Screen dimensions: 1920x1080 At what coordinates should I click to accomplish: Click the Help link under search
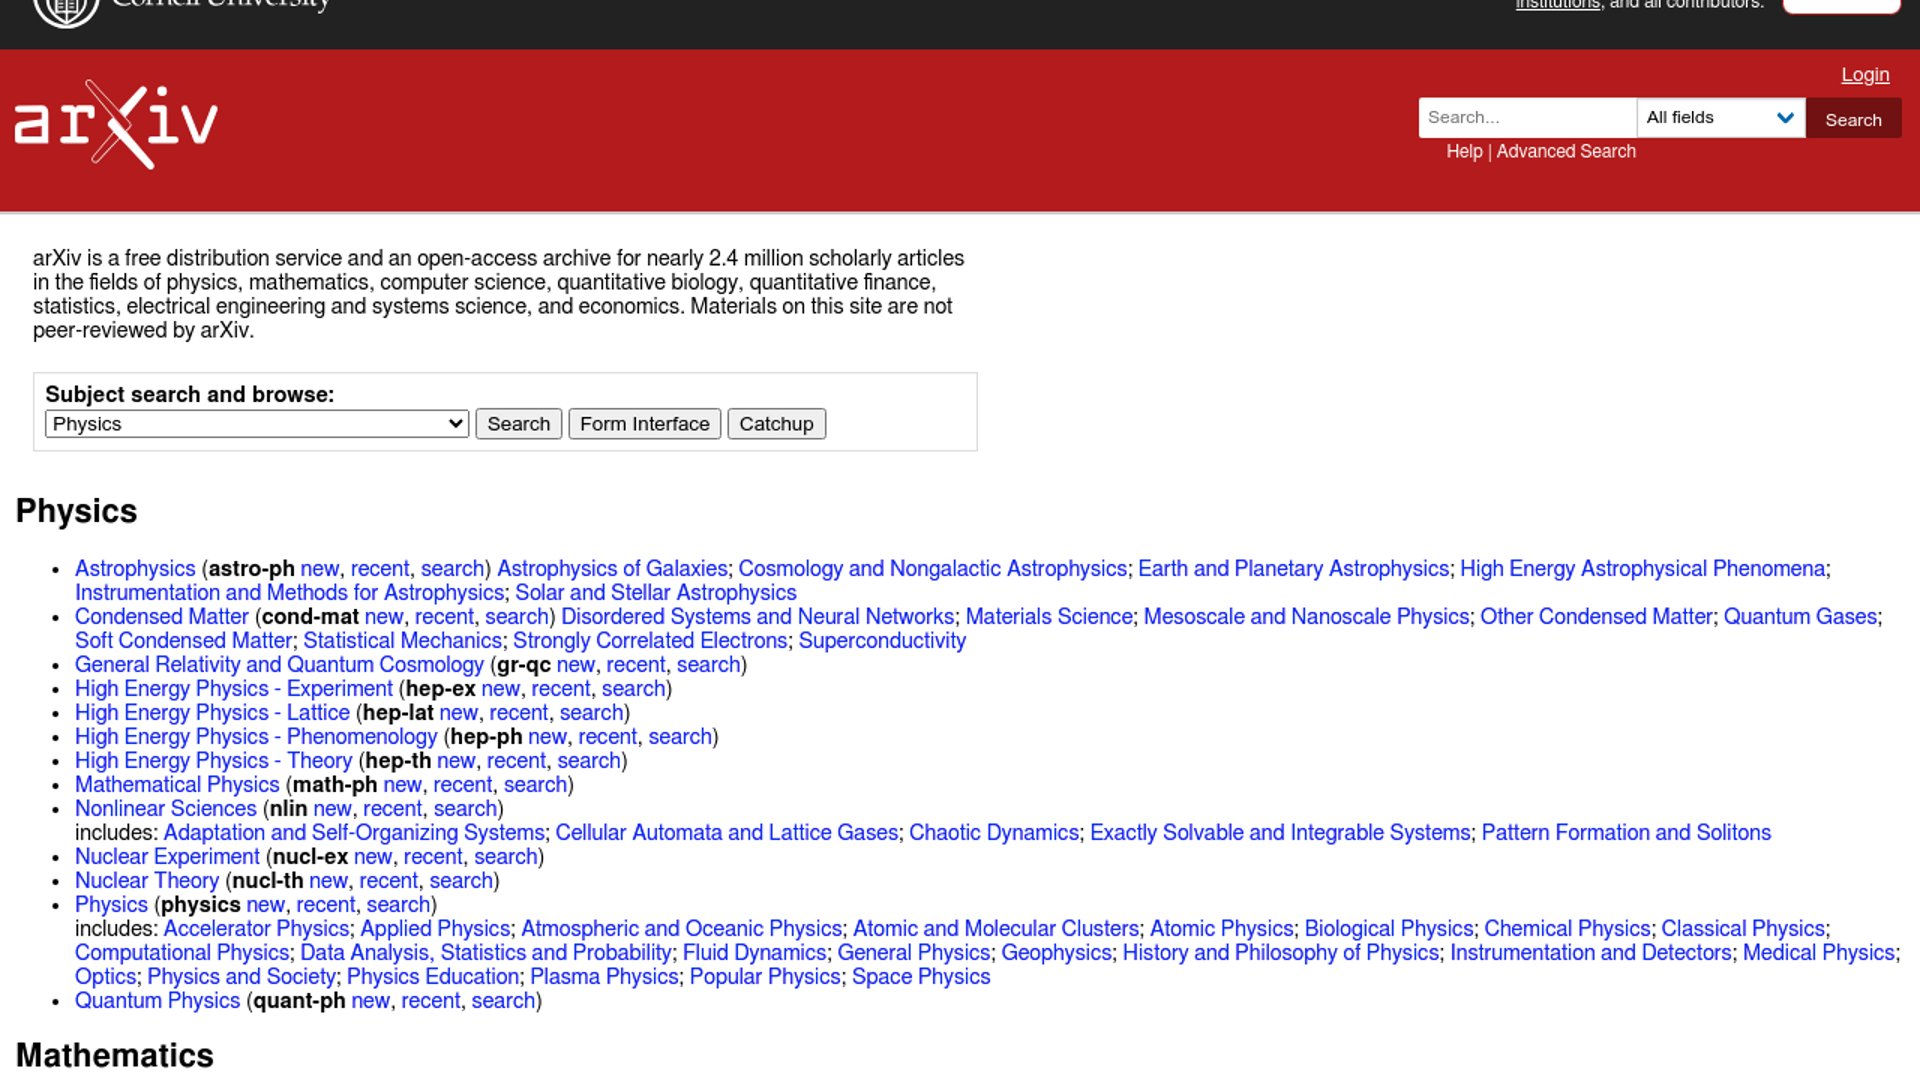pos(1464,151)
